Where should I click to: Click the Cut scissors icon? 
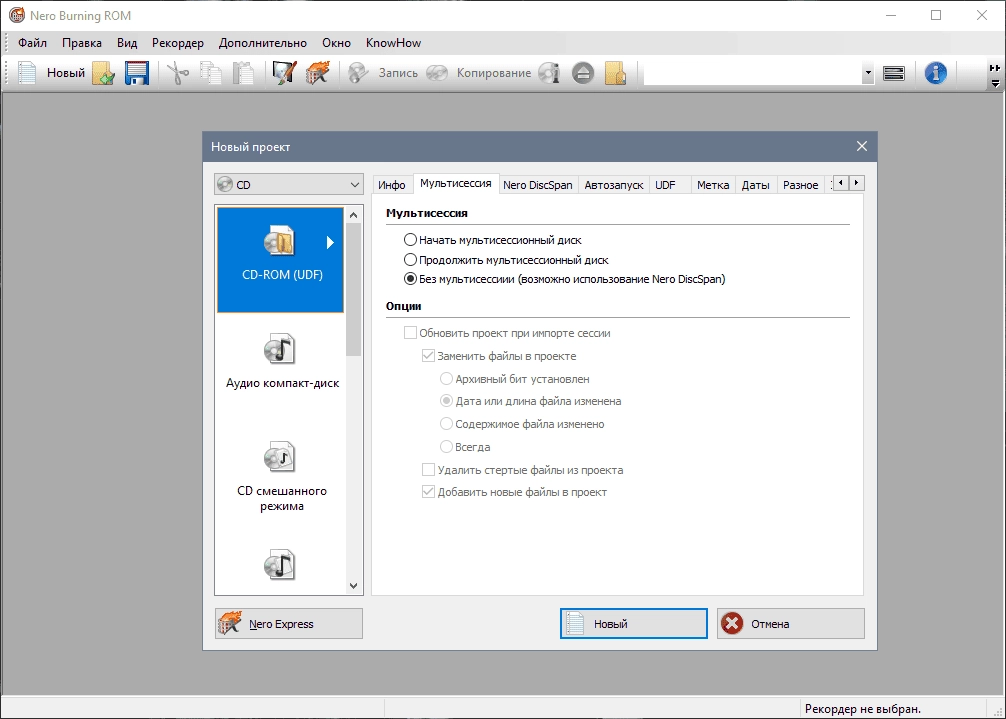[x=177, y=73]
